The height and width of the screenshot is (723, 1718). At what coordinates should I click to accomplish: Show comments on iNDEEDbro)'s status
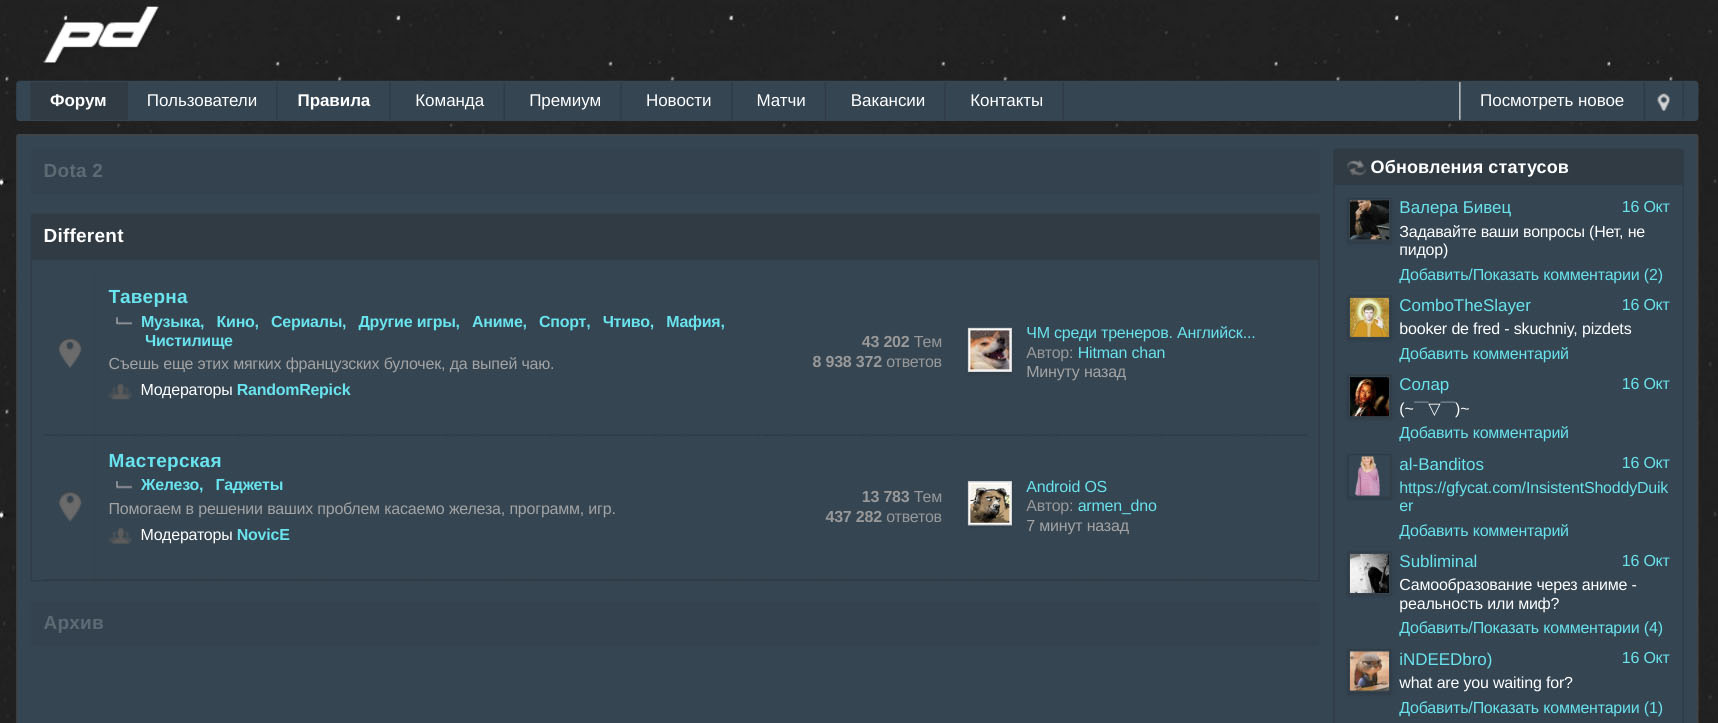[1531, 708]
